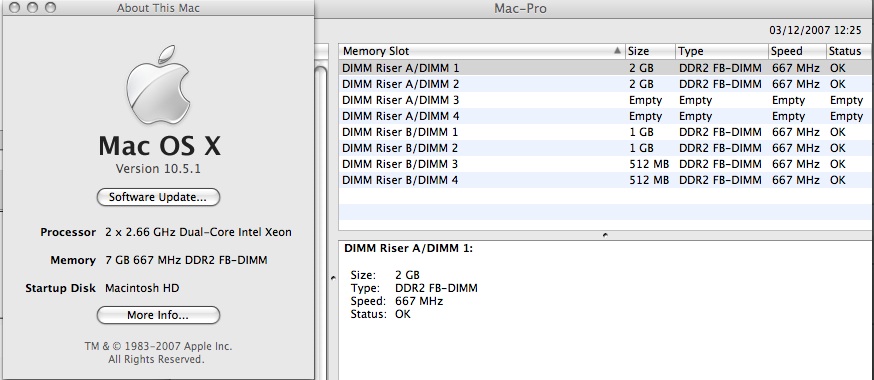Sort by the Memory Slot column header

pos(482,51)
